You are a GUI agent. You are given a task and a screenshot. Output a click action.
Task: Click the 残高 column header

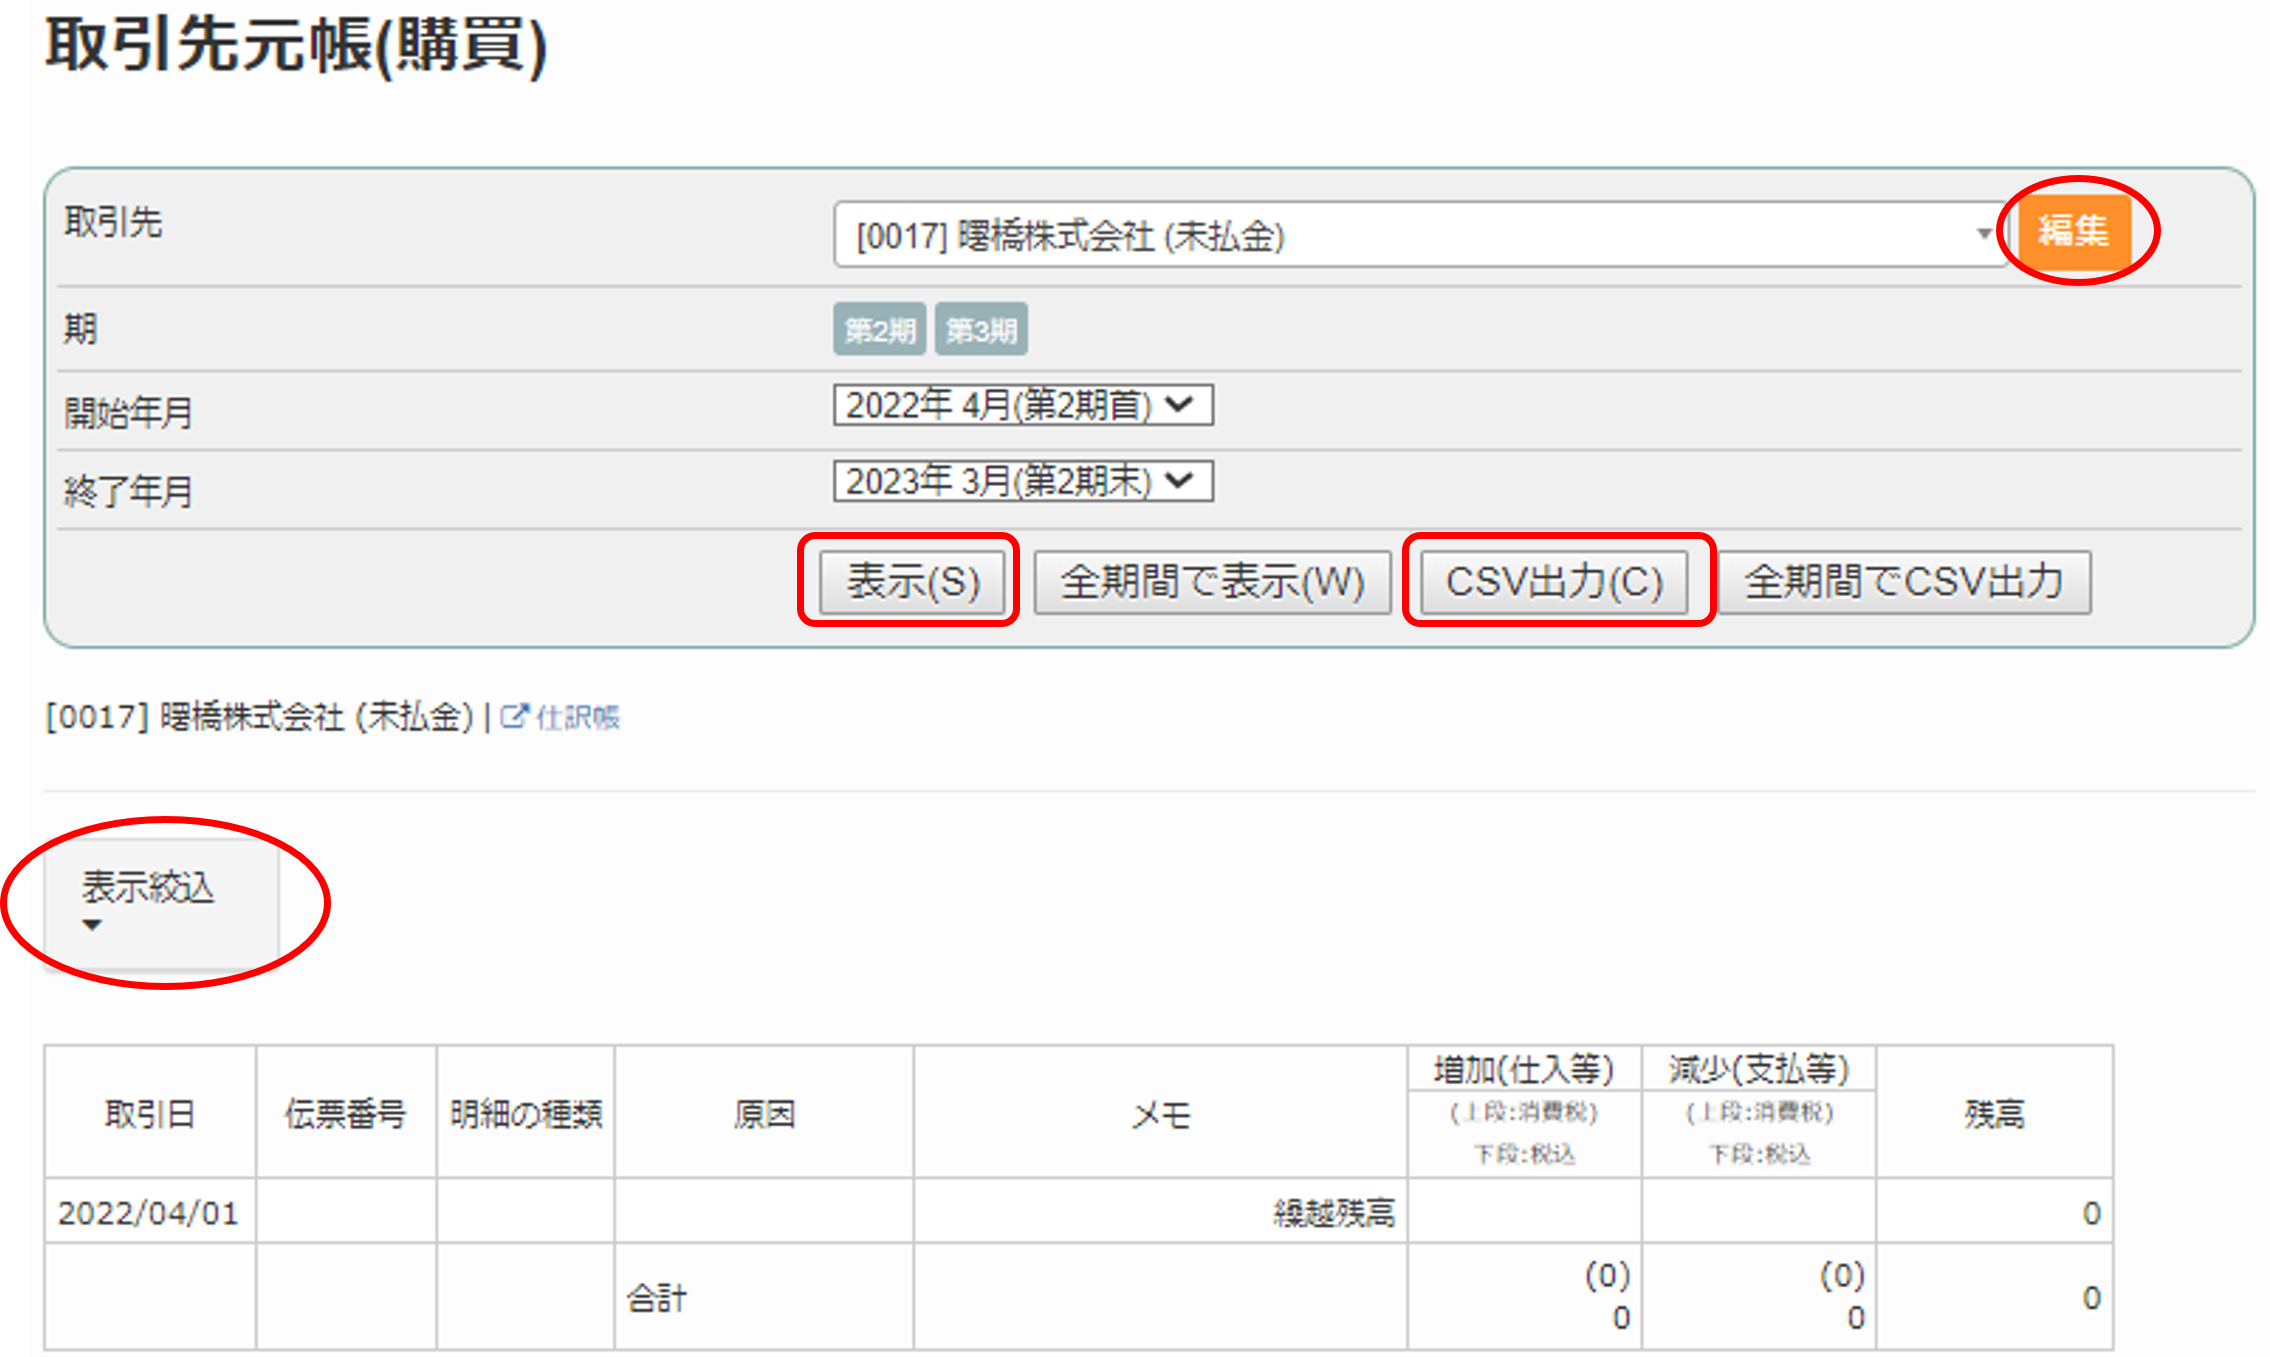coord(1995,1113)
